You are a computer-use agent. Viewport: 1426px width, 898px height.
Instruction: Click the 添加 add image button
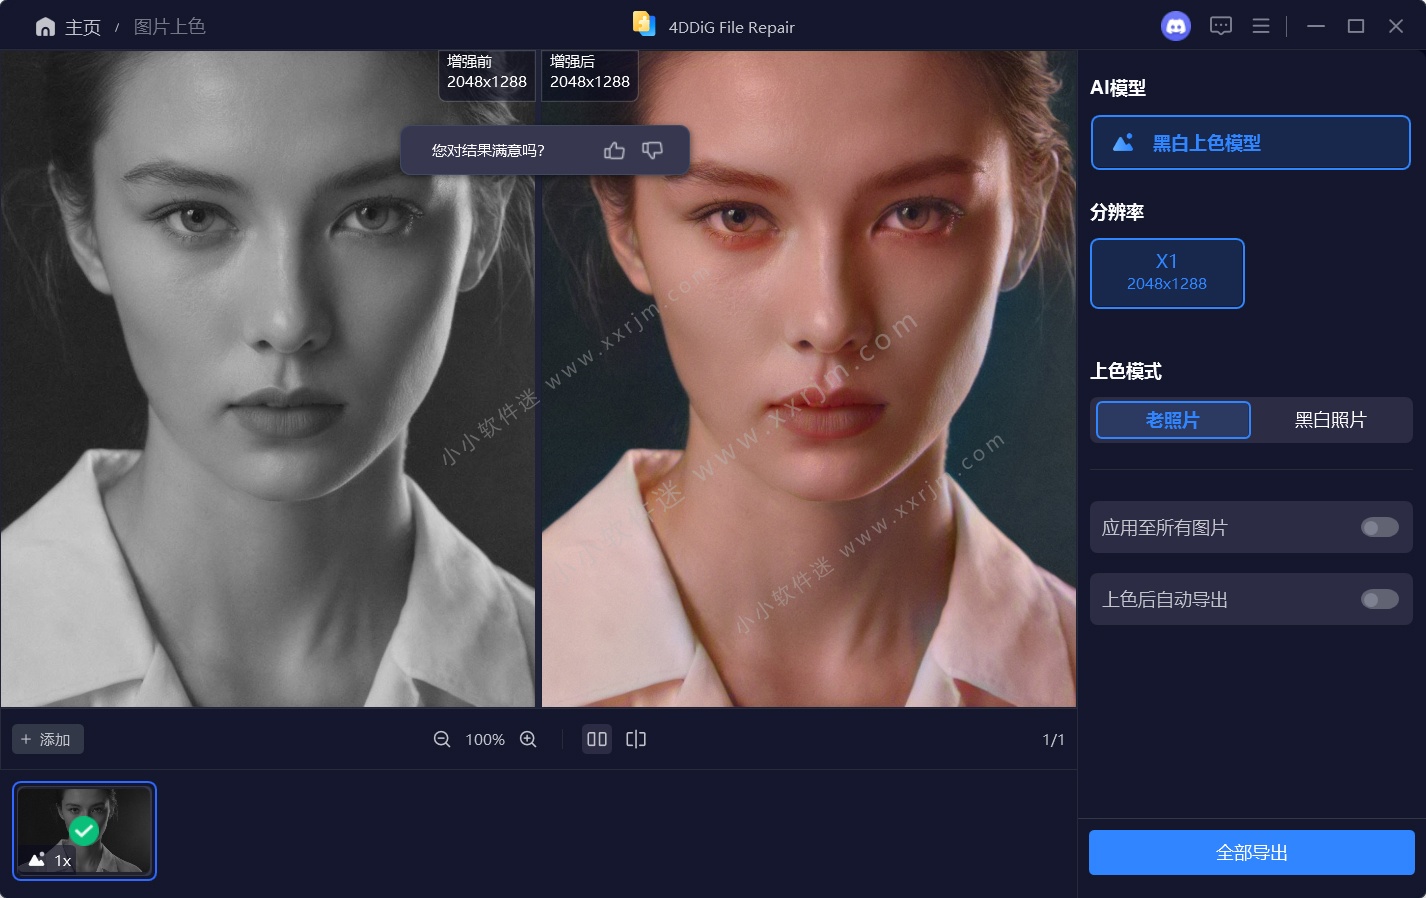pos(47,739)
